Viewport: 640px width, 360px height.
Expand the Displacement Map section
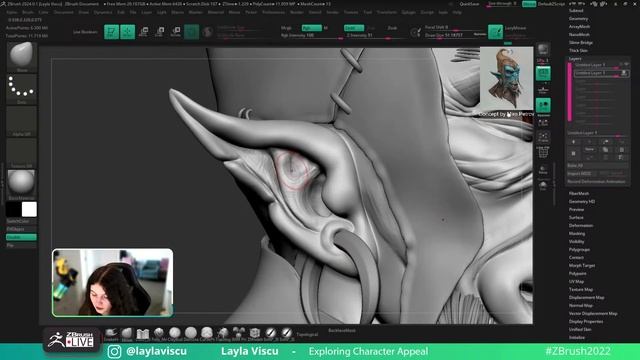[x=587, y=298]
